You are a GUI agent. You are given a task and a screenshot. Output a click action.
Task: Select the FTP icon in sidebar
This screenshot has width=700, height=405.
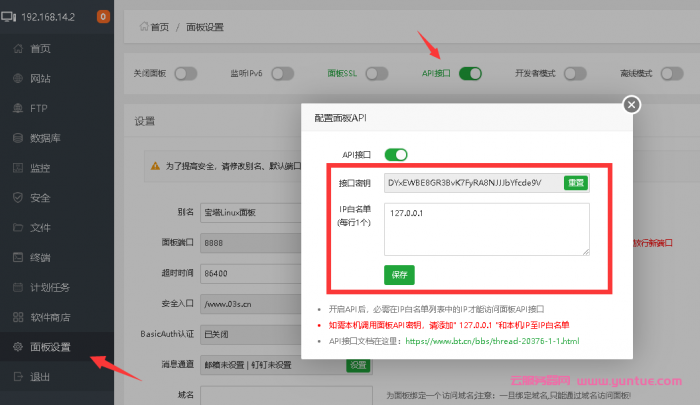(x=17, y=108)
